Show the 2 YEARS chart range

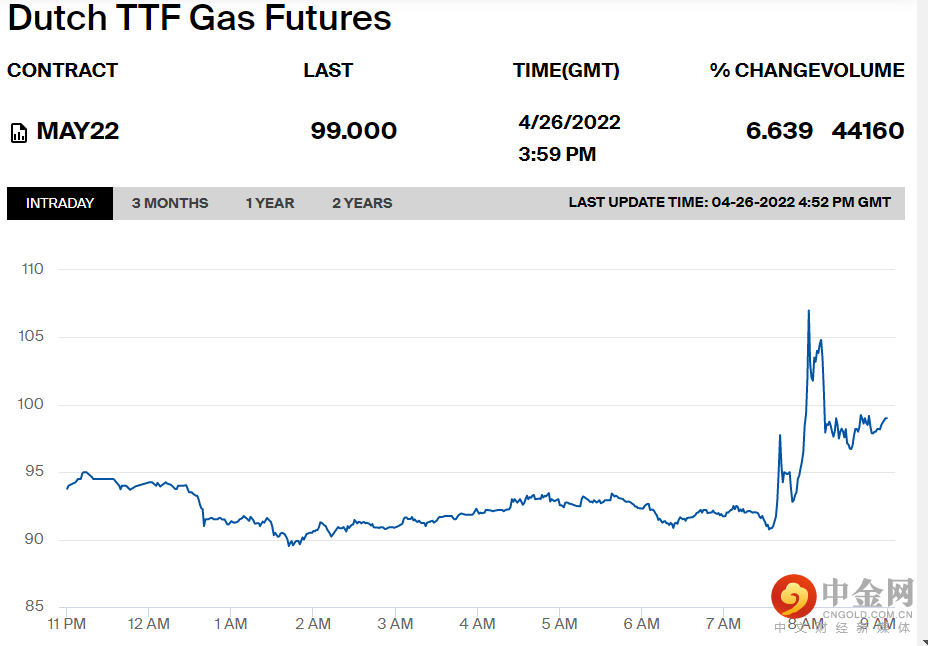point(362,203)
